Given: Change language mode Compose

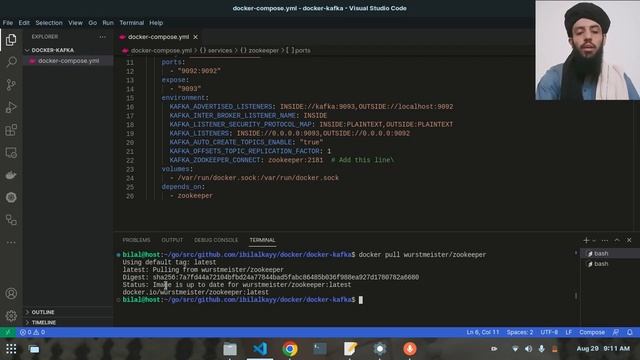Looking at the screenshot, I should pyautogui.click(x=592, y=332).
